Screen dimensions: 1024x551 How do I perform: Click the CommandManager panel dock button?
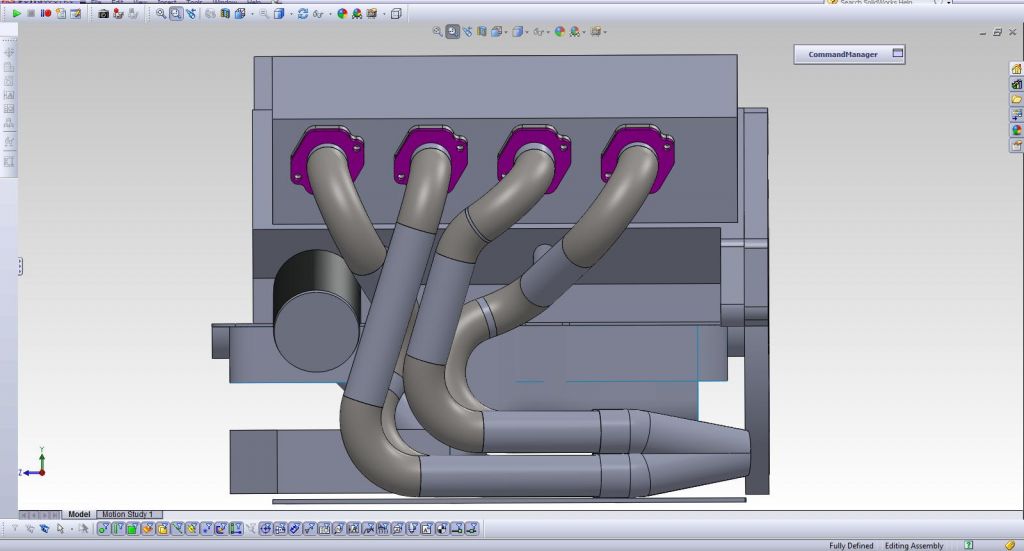(x=897, y=54)
